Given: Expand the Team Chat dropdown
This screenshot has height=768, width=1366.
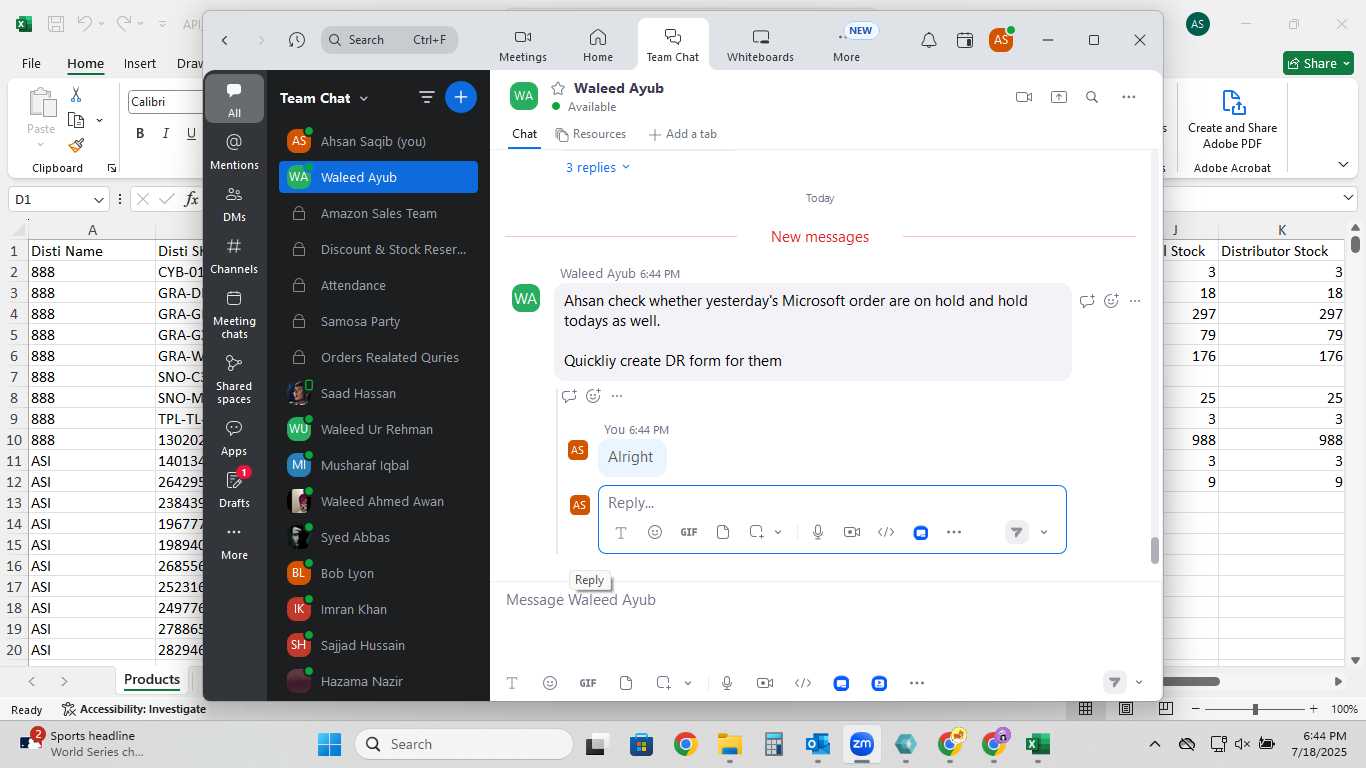Looking at the screenshot, I should [x=364, y=98].
